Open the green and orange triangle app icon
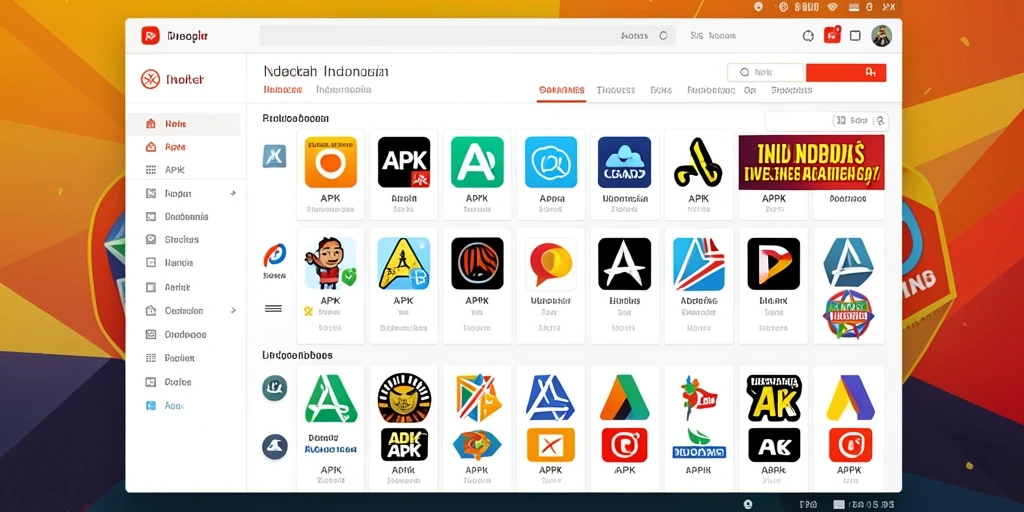This screenshot has width=1024, height=512. point(625,398)
